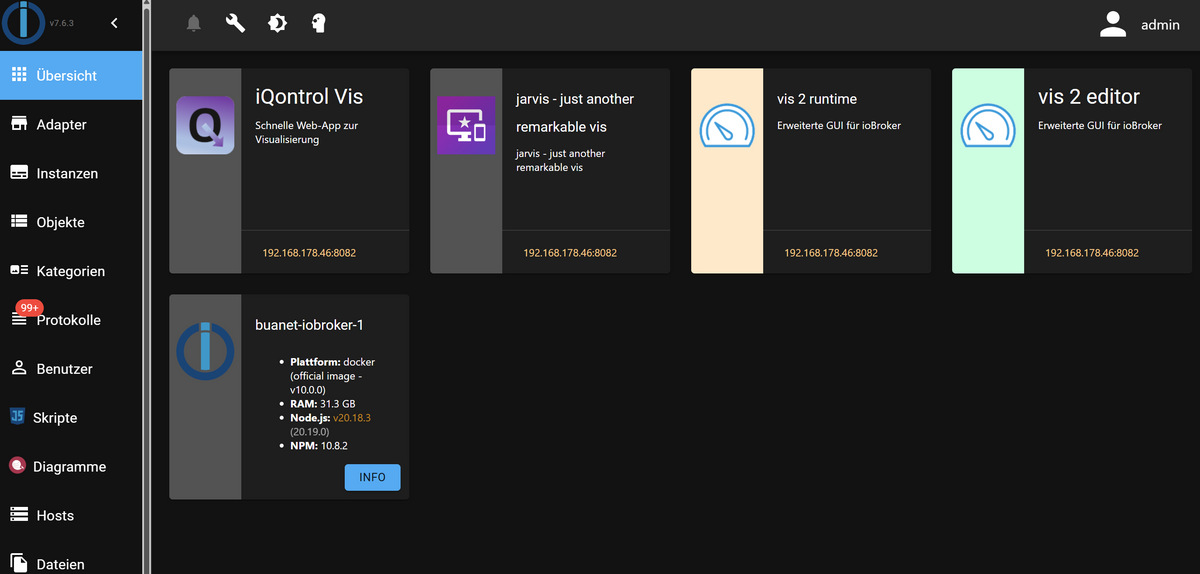Click the RAM: 31.3 GB entry
The image size is (1200, 574).
pyautogui.click(x=322, y=403)
